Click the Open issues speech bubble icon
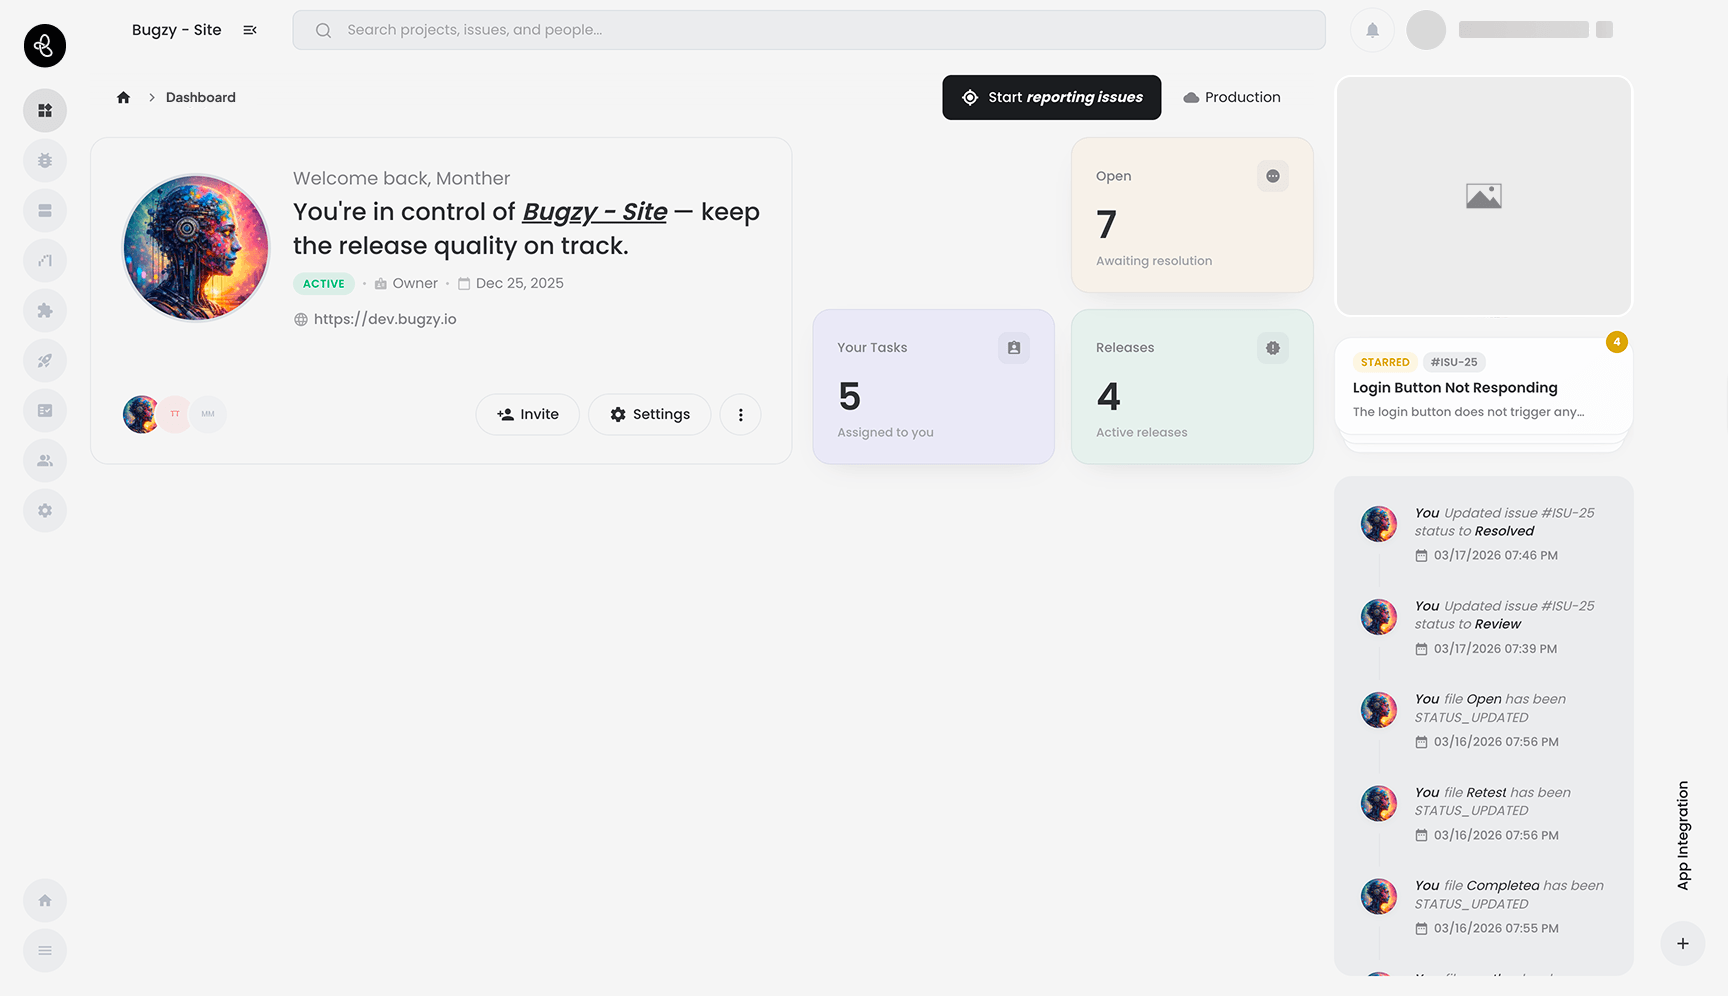 [1272, 175]
